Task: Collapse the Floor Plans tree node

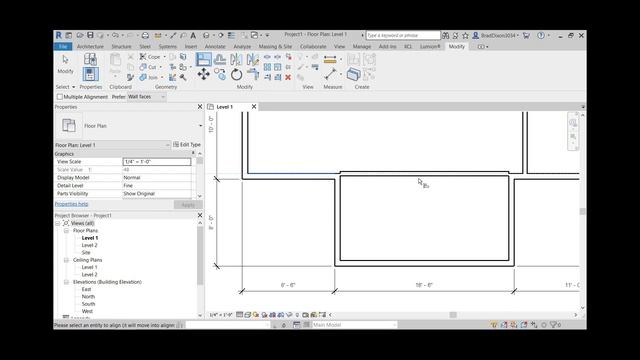Action: pos(66,231)
